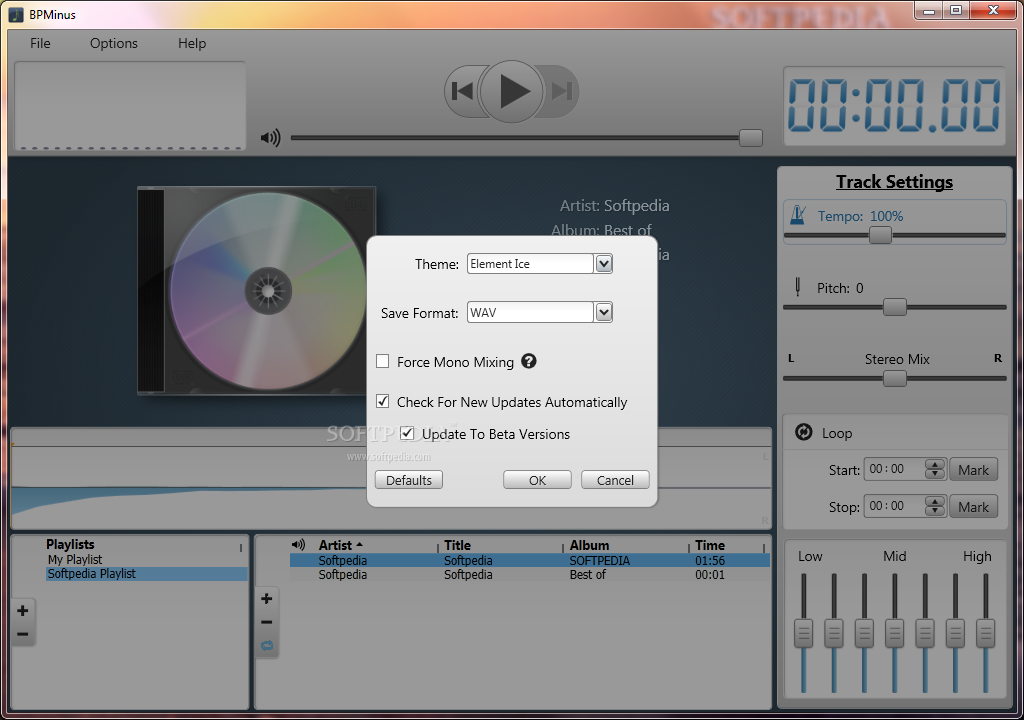Click the BPMinus app title icon
This screenshot has width=1024, height=720.
[15, 14]
